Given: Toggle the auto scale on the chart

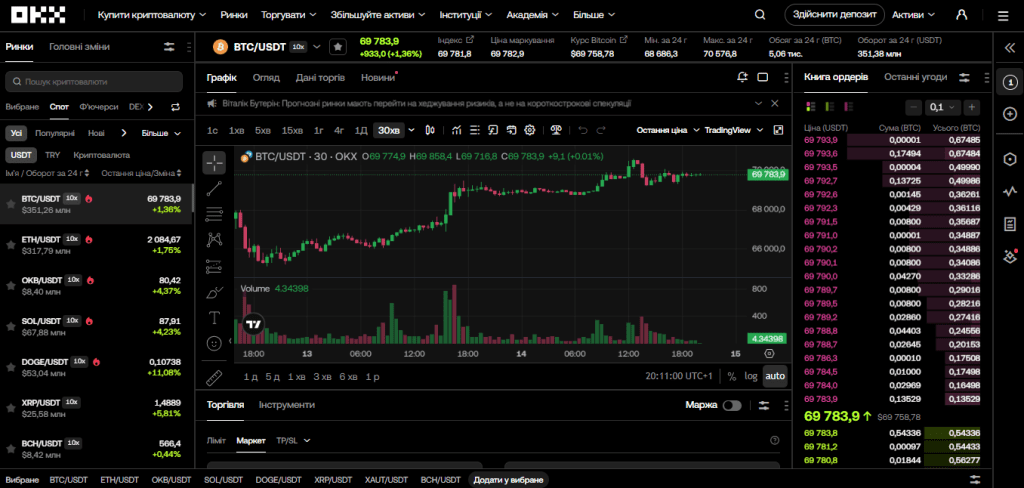Looking at the screenshot, I should pyautogui.click(x=775, y=376).
